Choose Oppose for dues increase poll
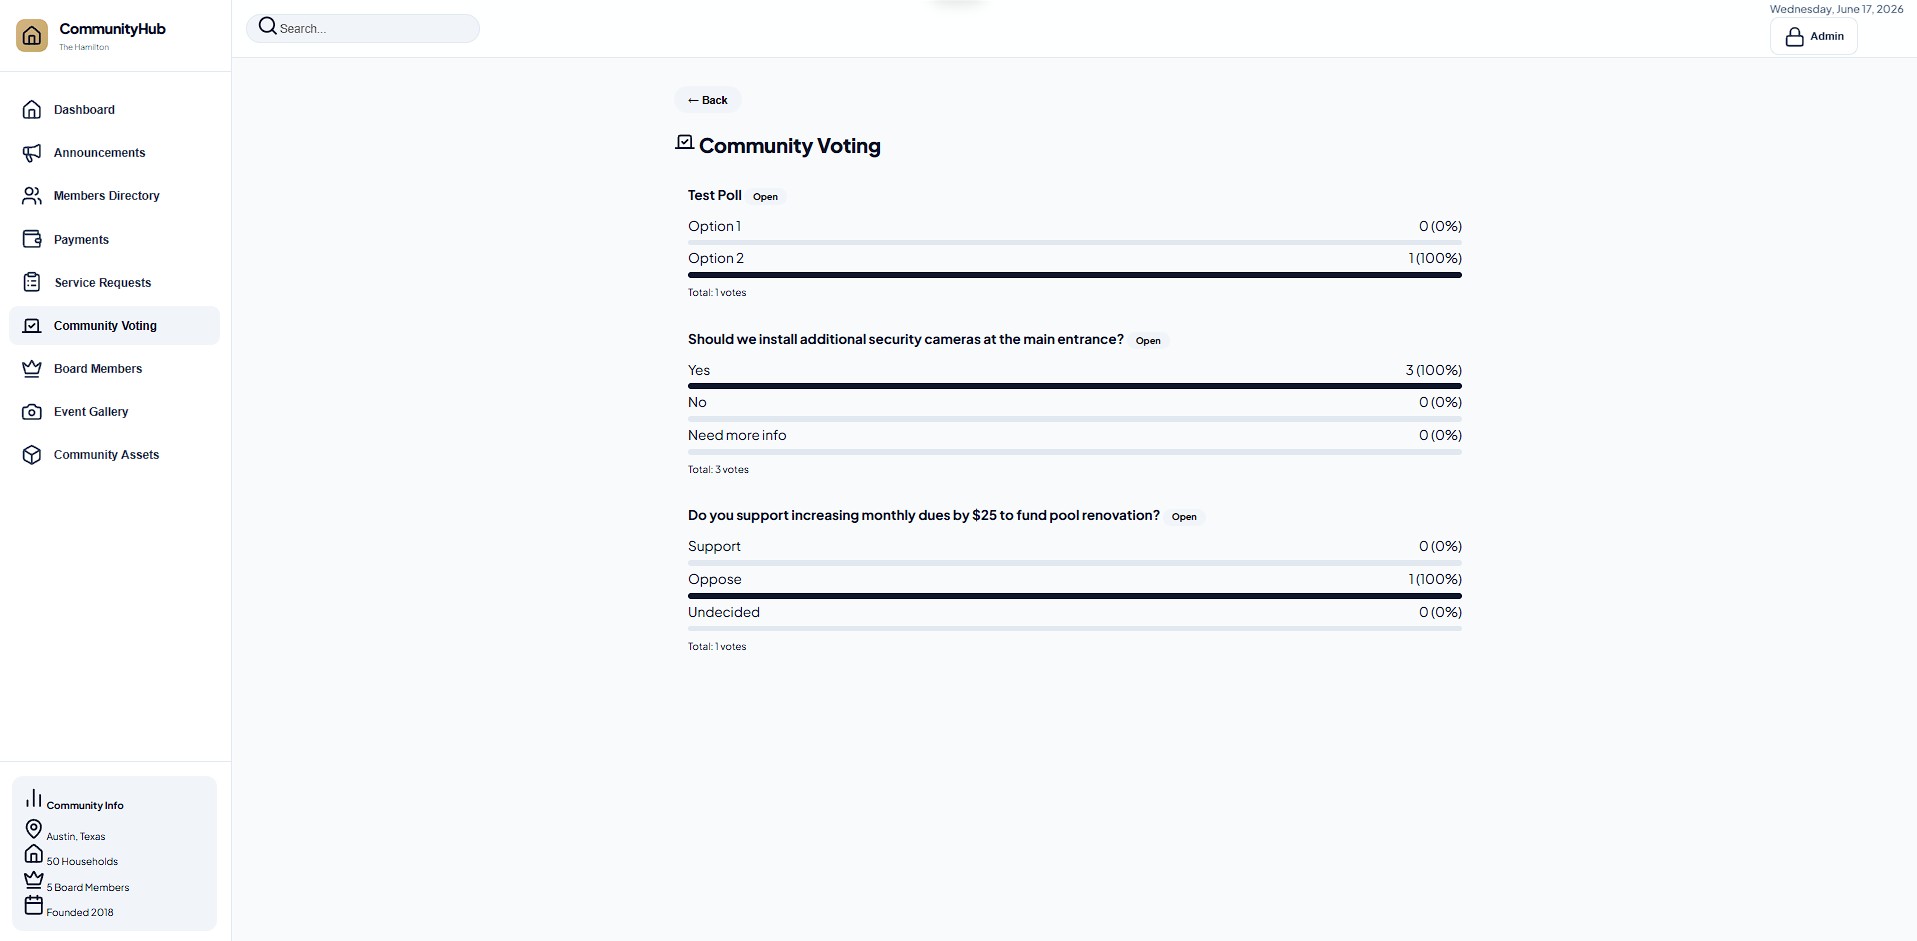 point(715,580)
